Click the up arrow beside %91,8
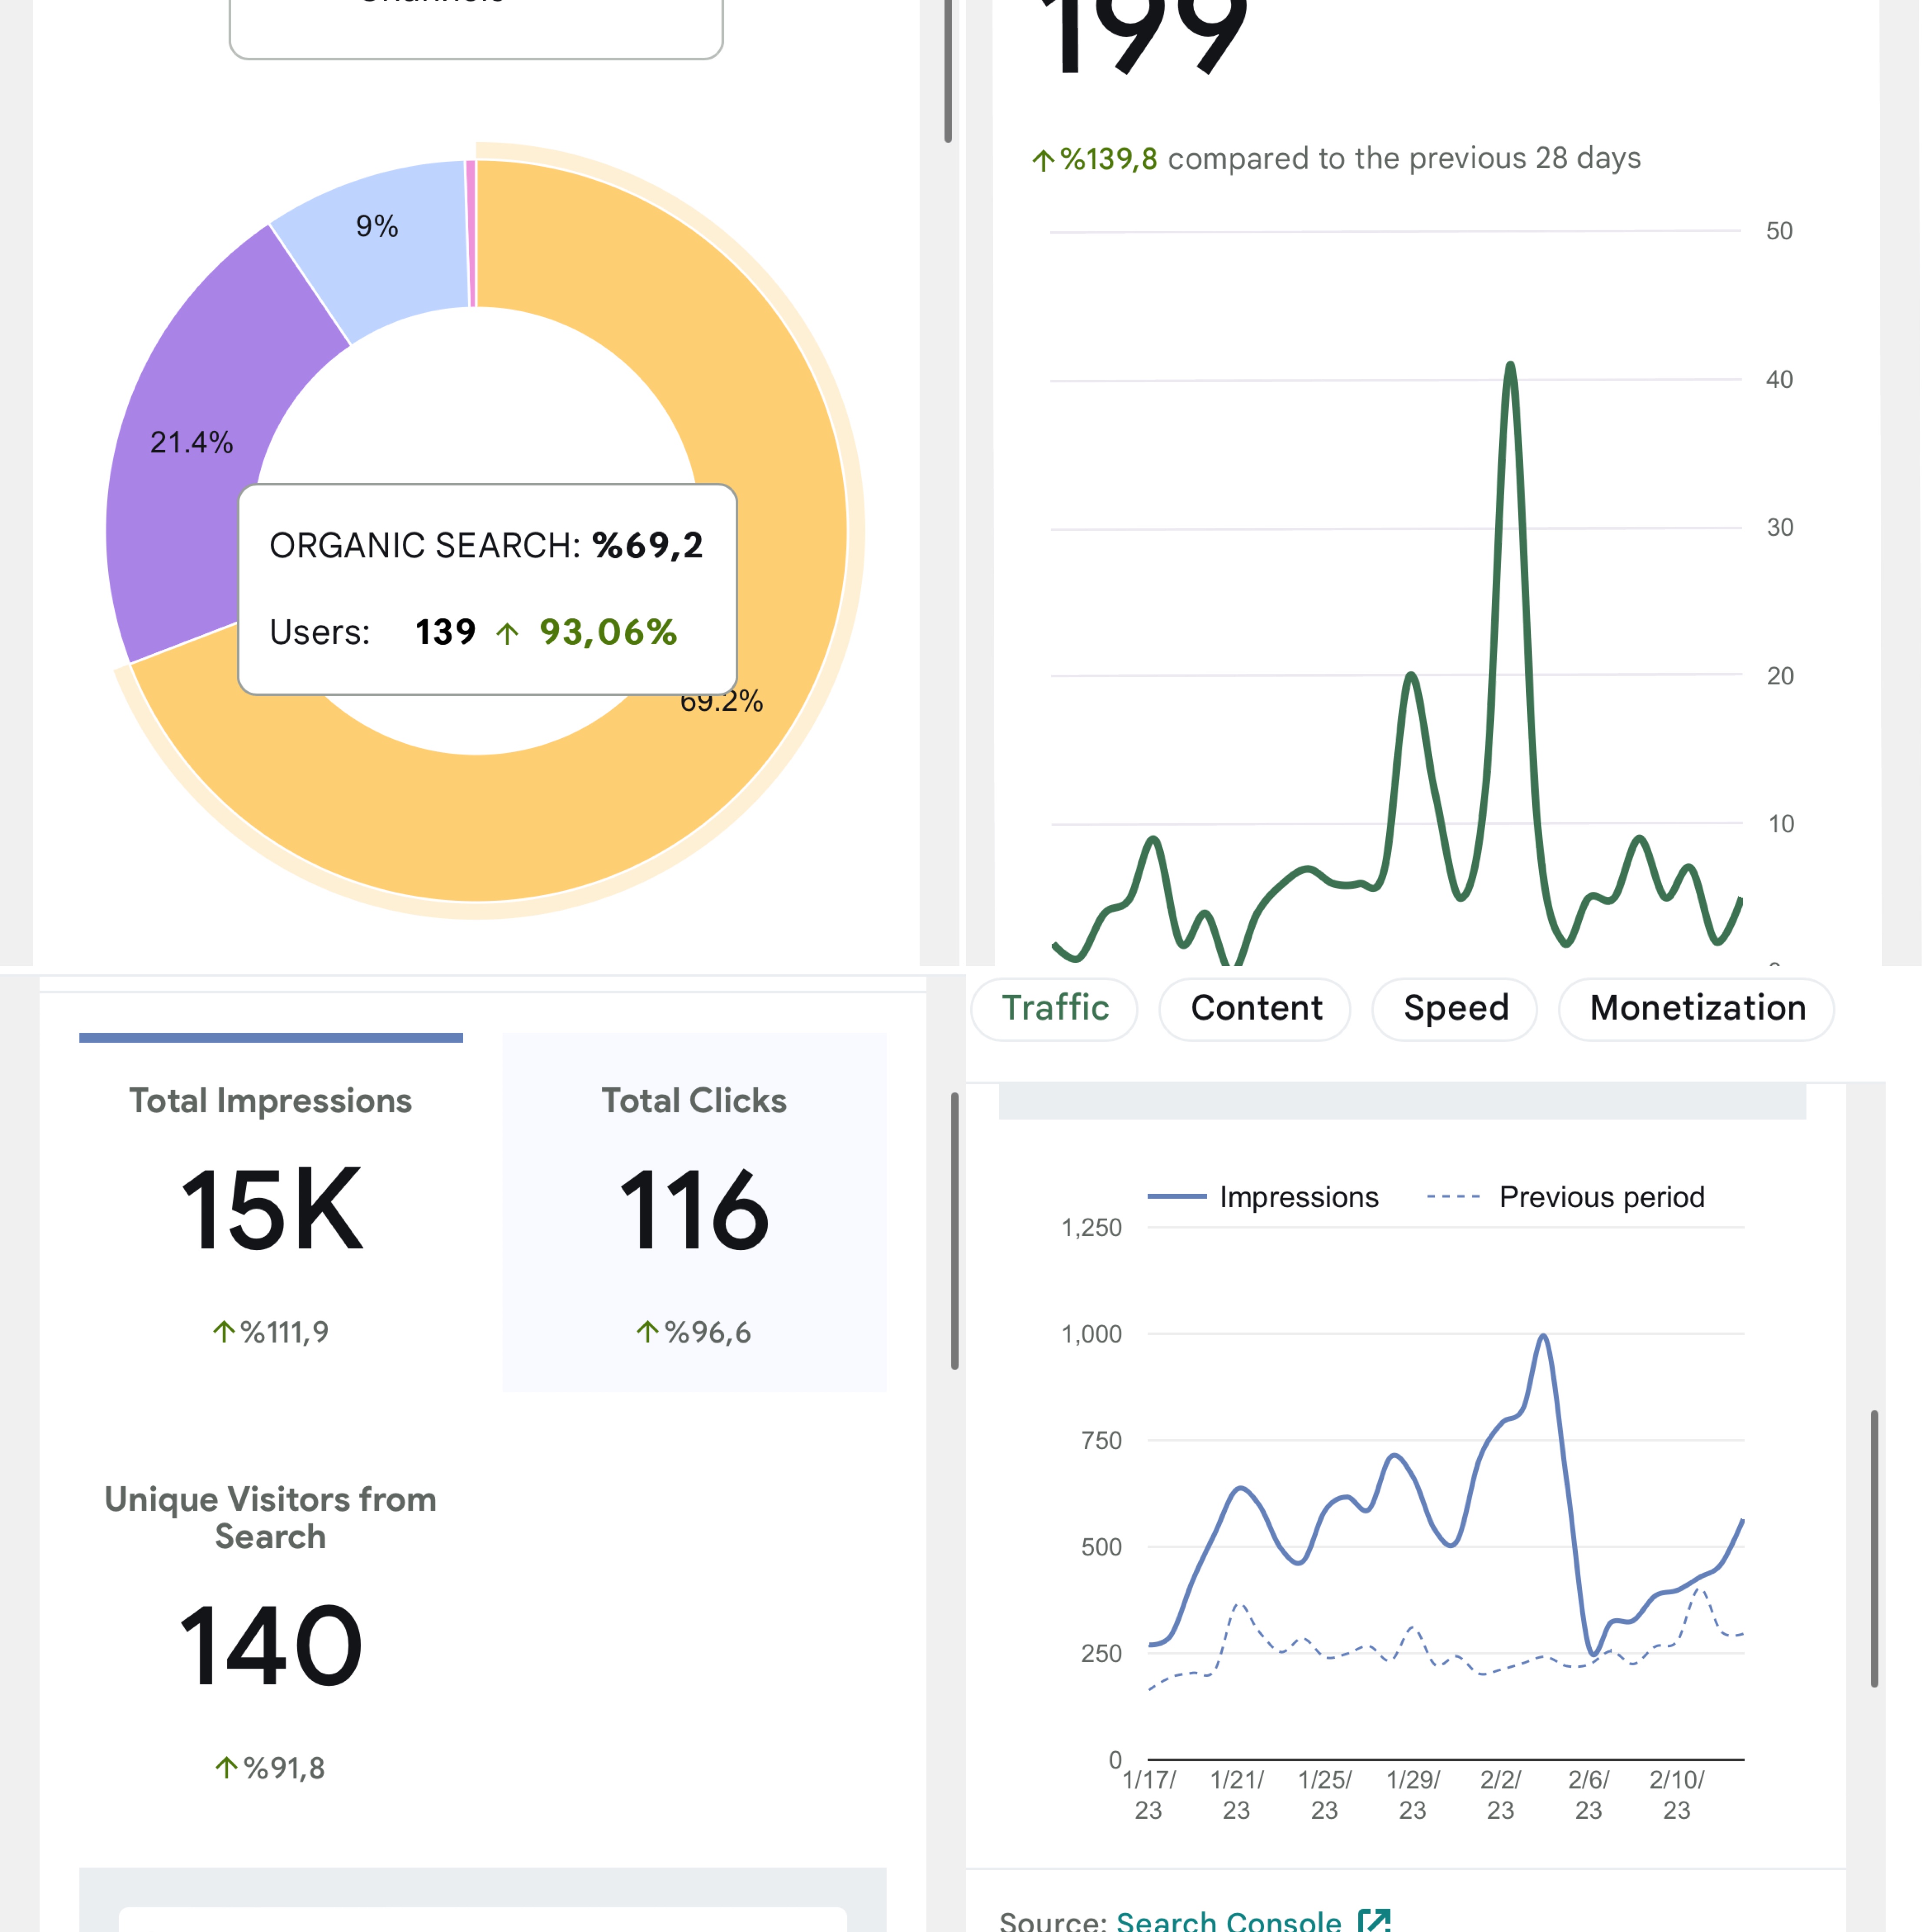Screen dimensions: 1932x1932 pos(227,1768)
